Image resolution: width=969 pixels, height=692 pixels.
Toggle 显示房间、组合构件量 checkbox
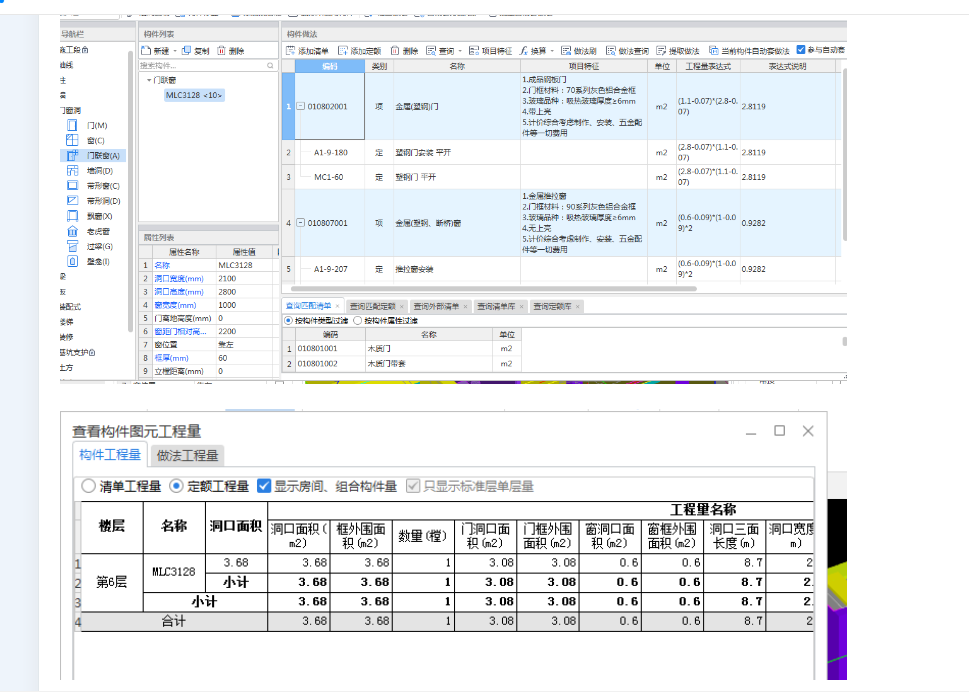coord(264,486)
